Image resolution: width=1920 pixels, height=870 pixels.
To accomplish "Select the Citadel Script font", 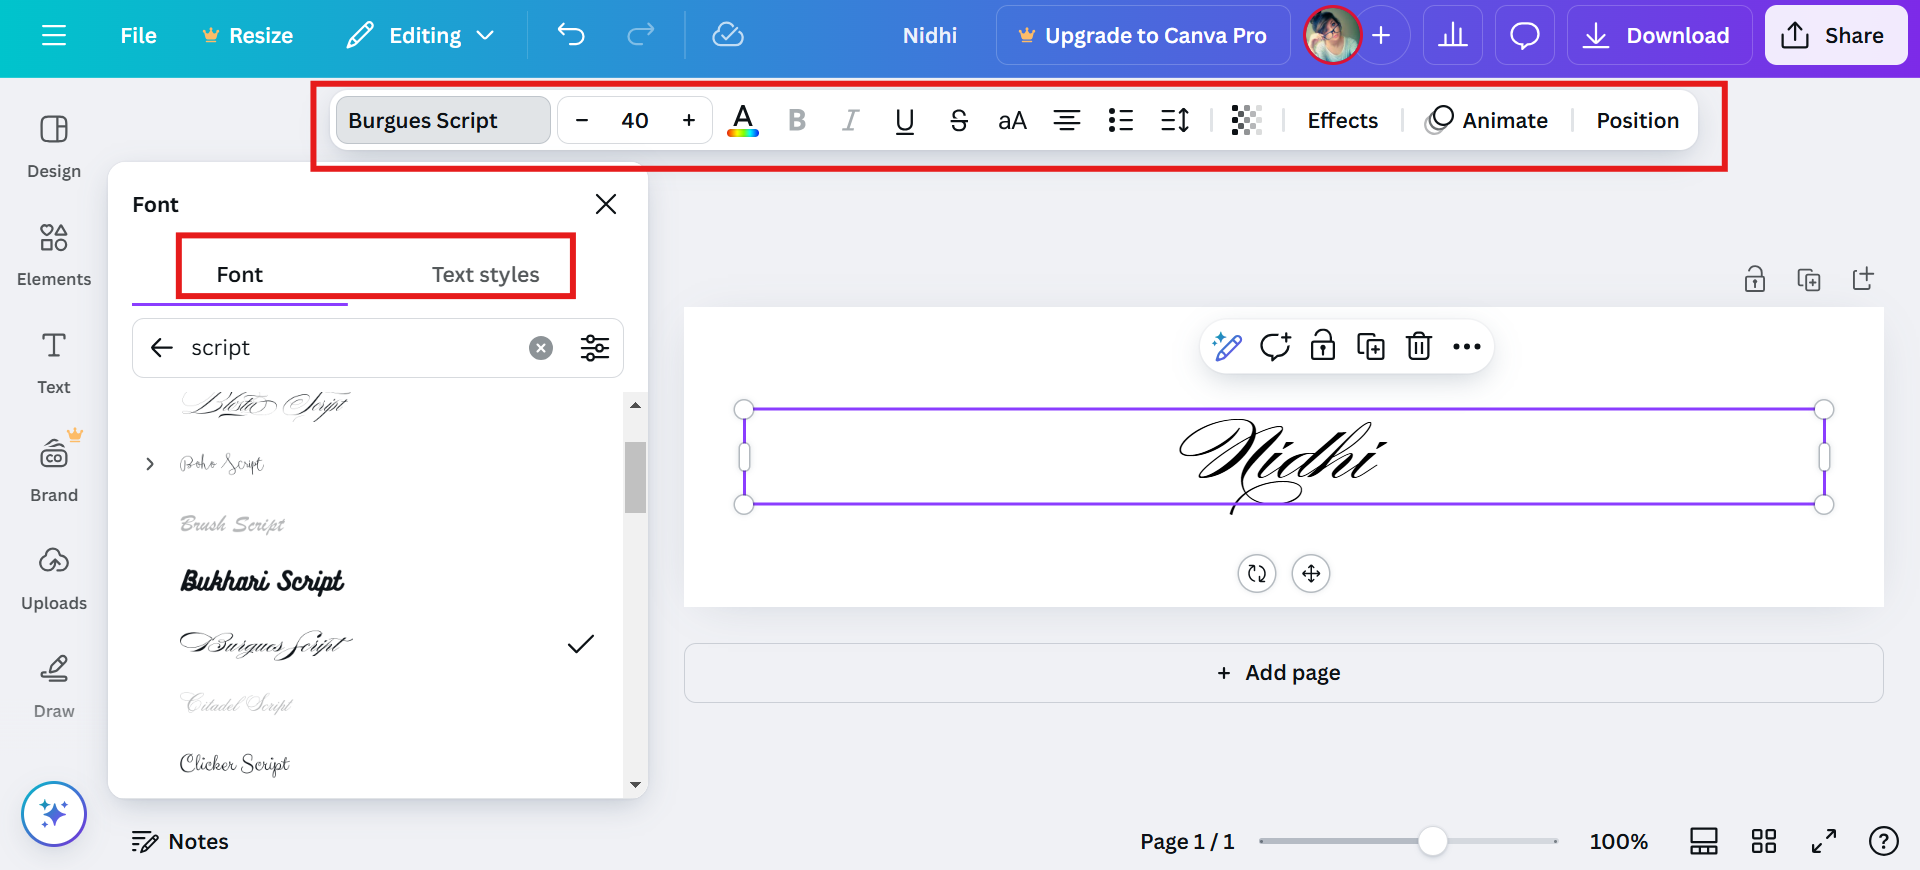I will click(x=236, y=704).
